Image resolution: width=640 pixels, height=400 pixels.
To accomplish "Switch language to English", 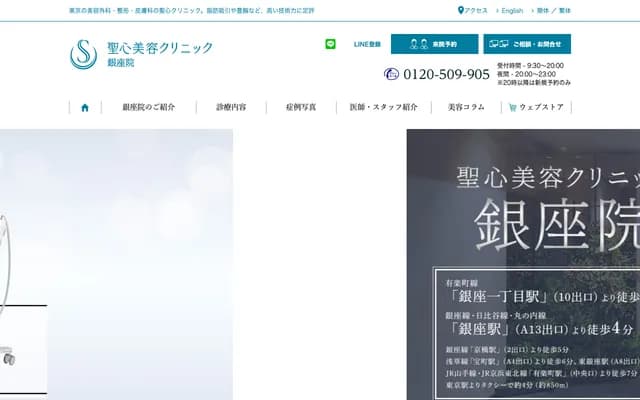I will point(510,10).
